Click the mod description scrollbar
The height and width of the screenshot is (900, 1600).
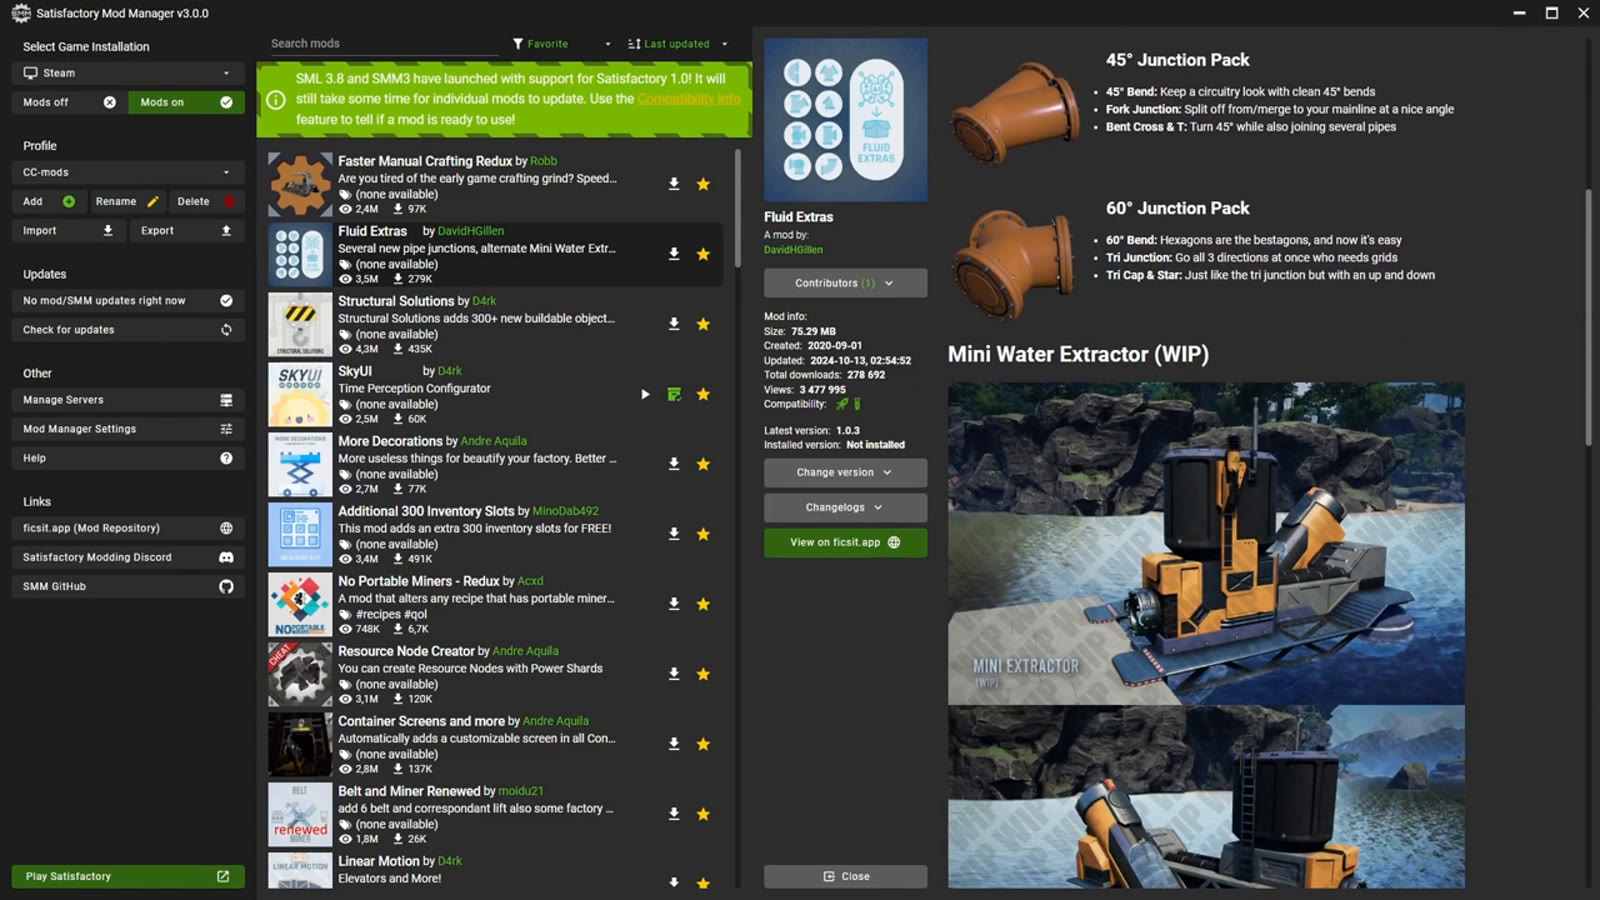point(1588,317)
